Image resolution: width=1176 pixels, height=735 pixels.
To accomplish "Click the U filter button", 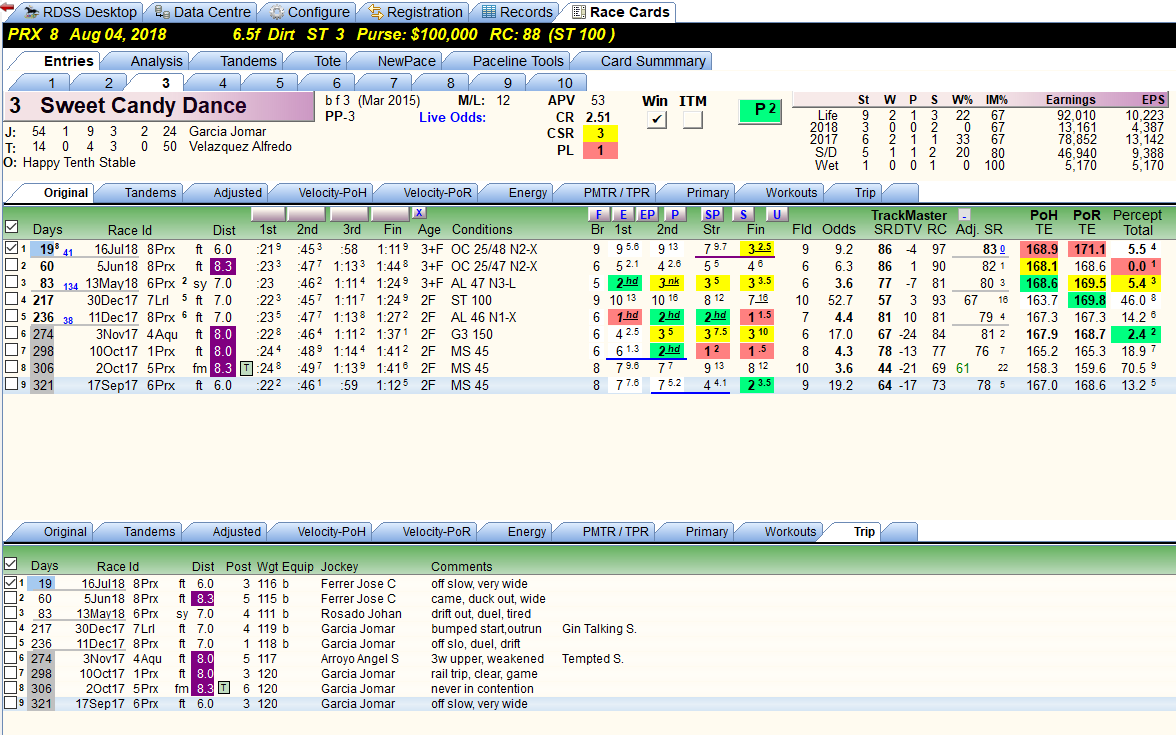I will coord(776,214).
